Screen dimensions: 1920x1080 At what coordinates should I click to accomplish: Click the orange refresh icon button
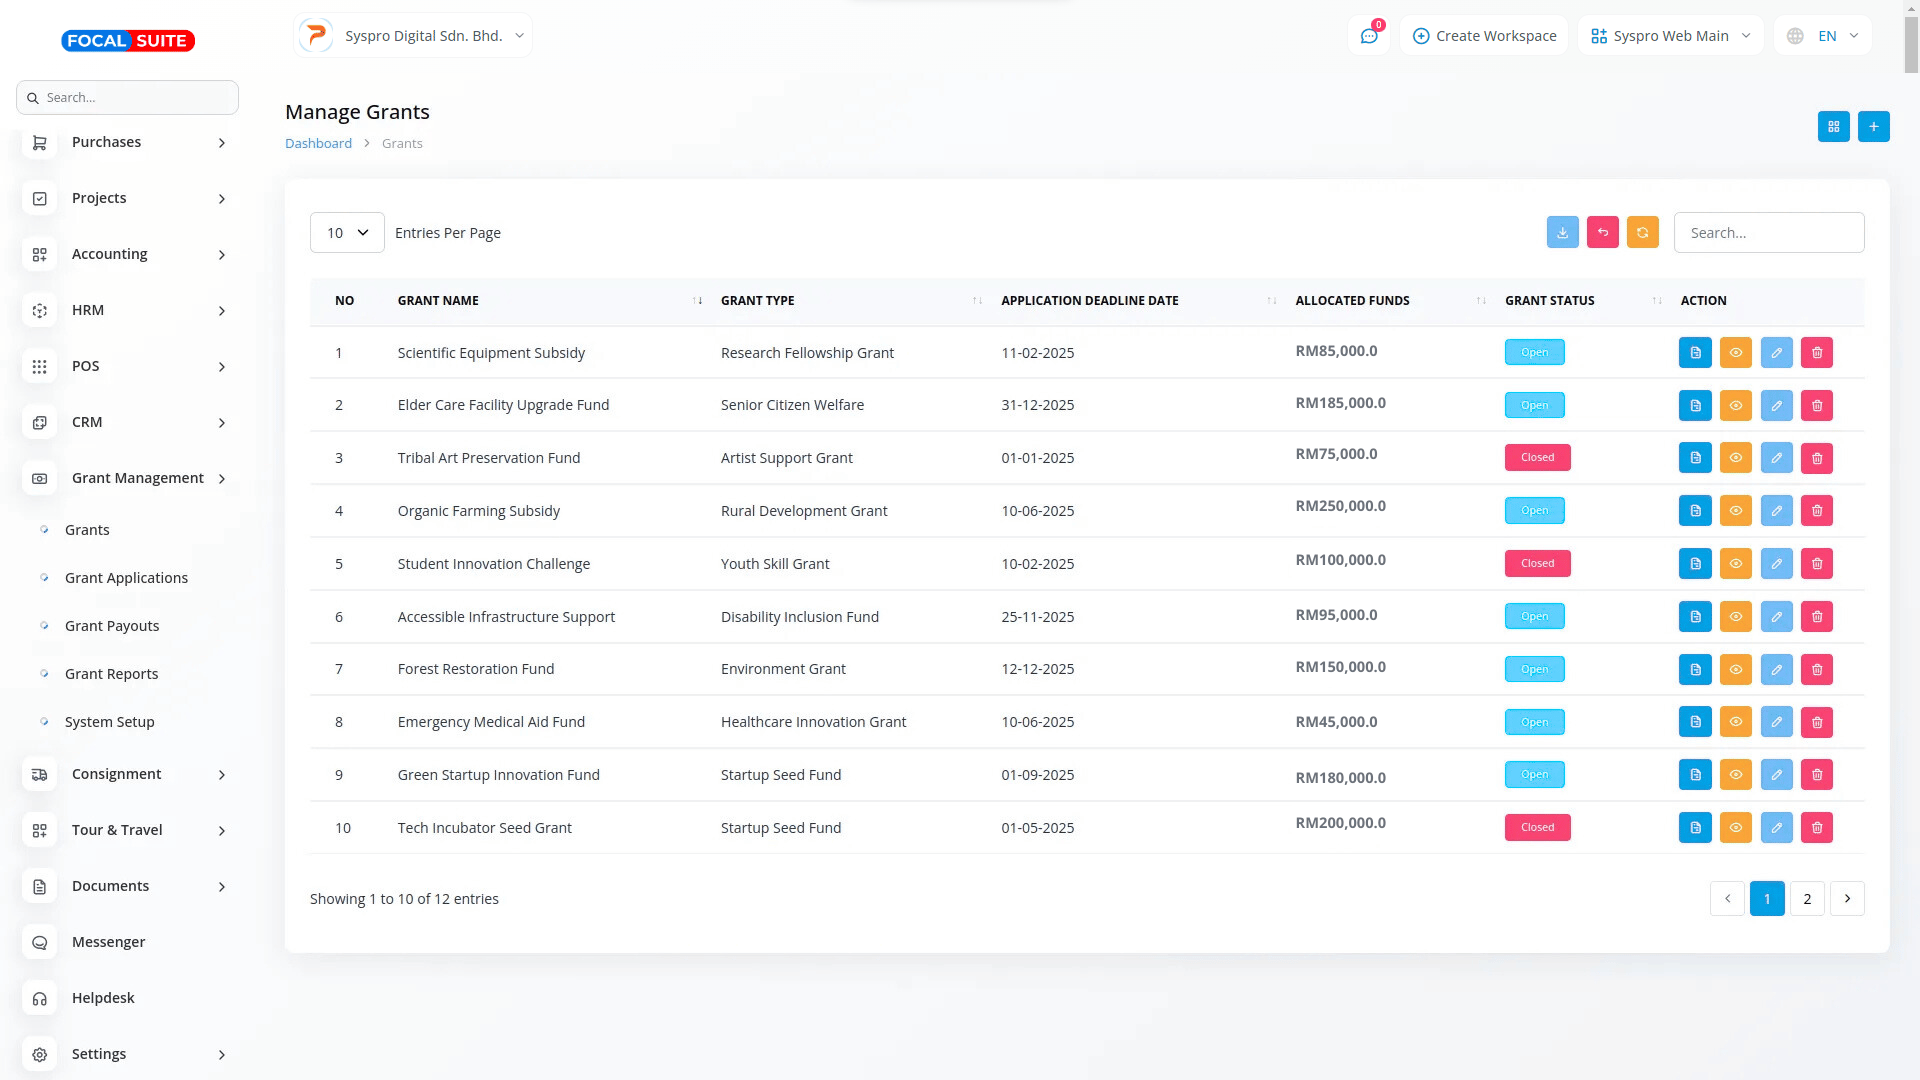pos(1642,233)
